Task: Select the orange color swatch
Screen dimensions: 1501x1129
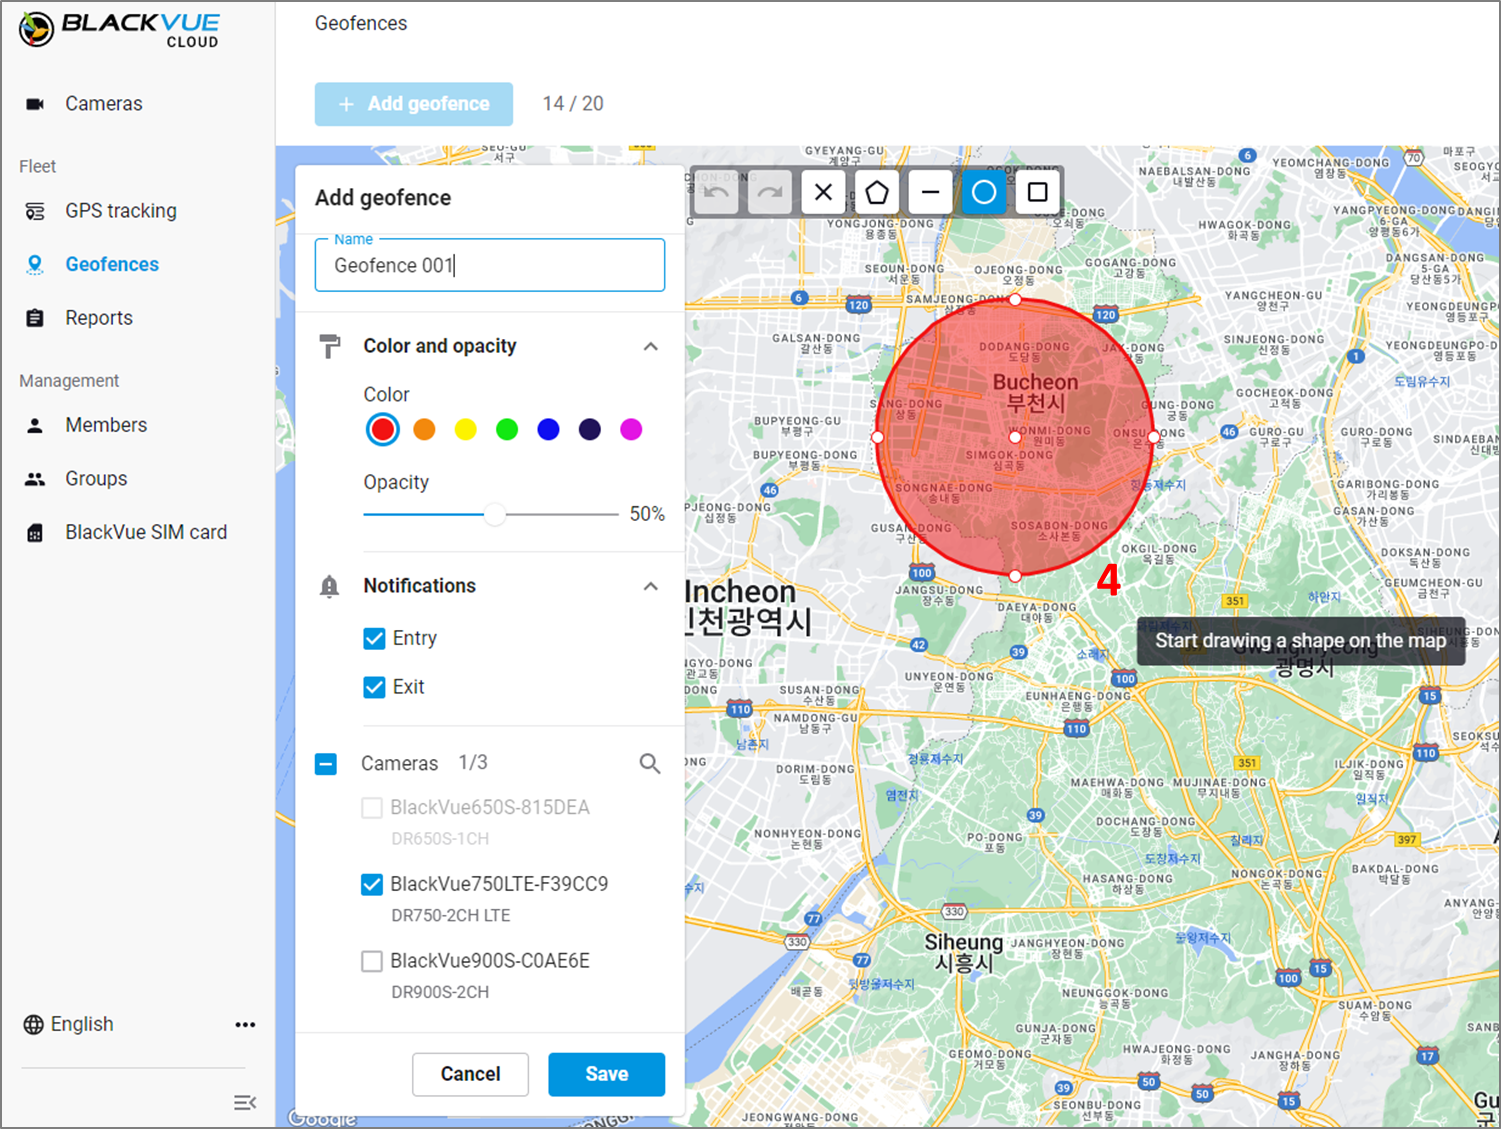Action: 424,429
